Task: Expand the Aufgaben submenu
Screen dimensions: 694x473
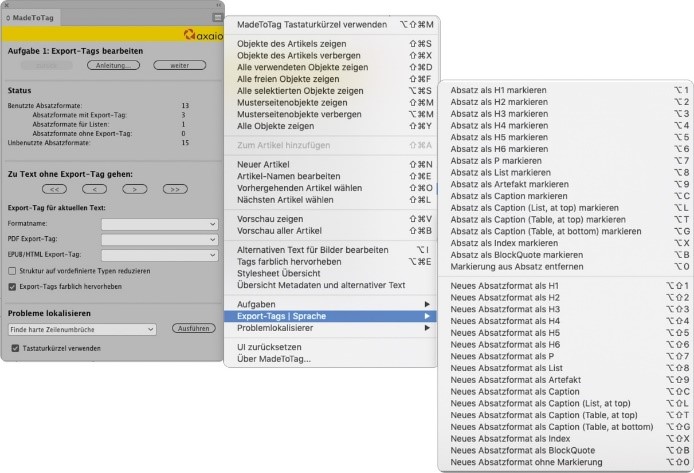Action: (330, 304)
